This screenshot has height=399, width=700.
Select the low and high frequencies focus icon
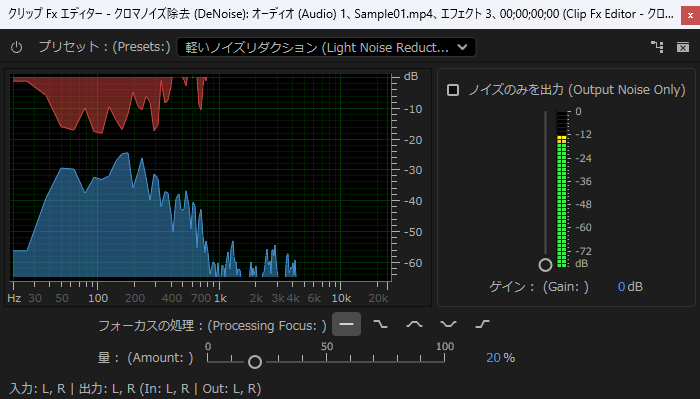[448, 324]
